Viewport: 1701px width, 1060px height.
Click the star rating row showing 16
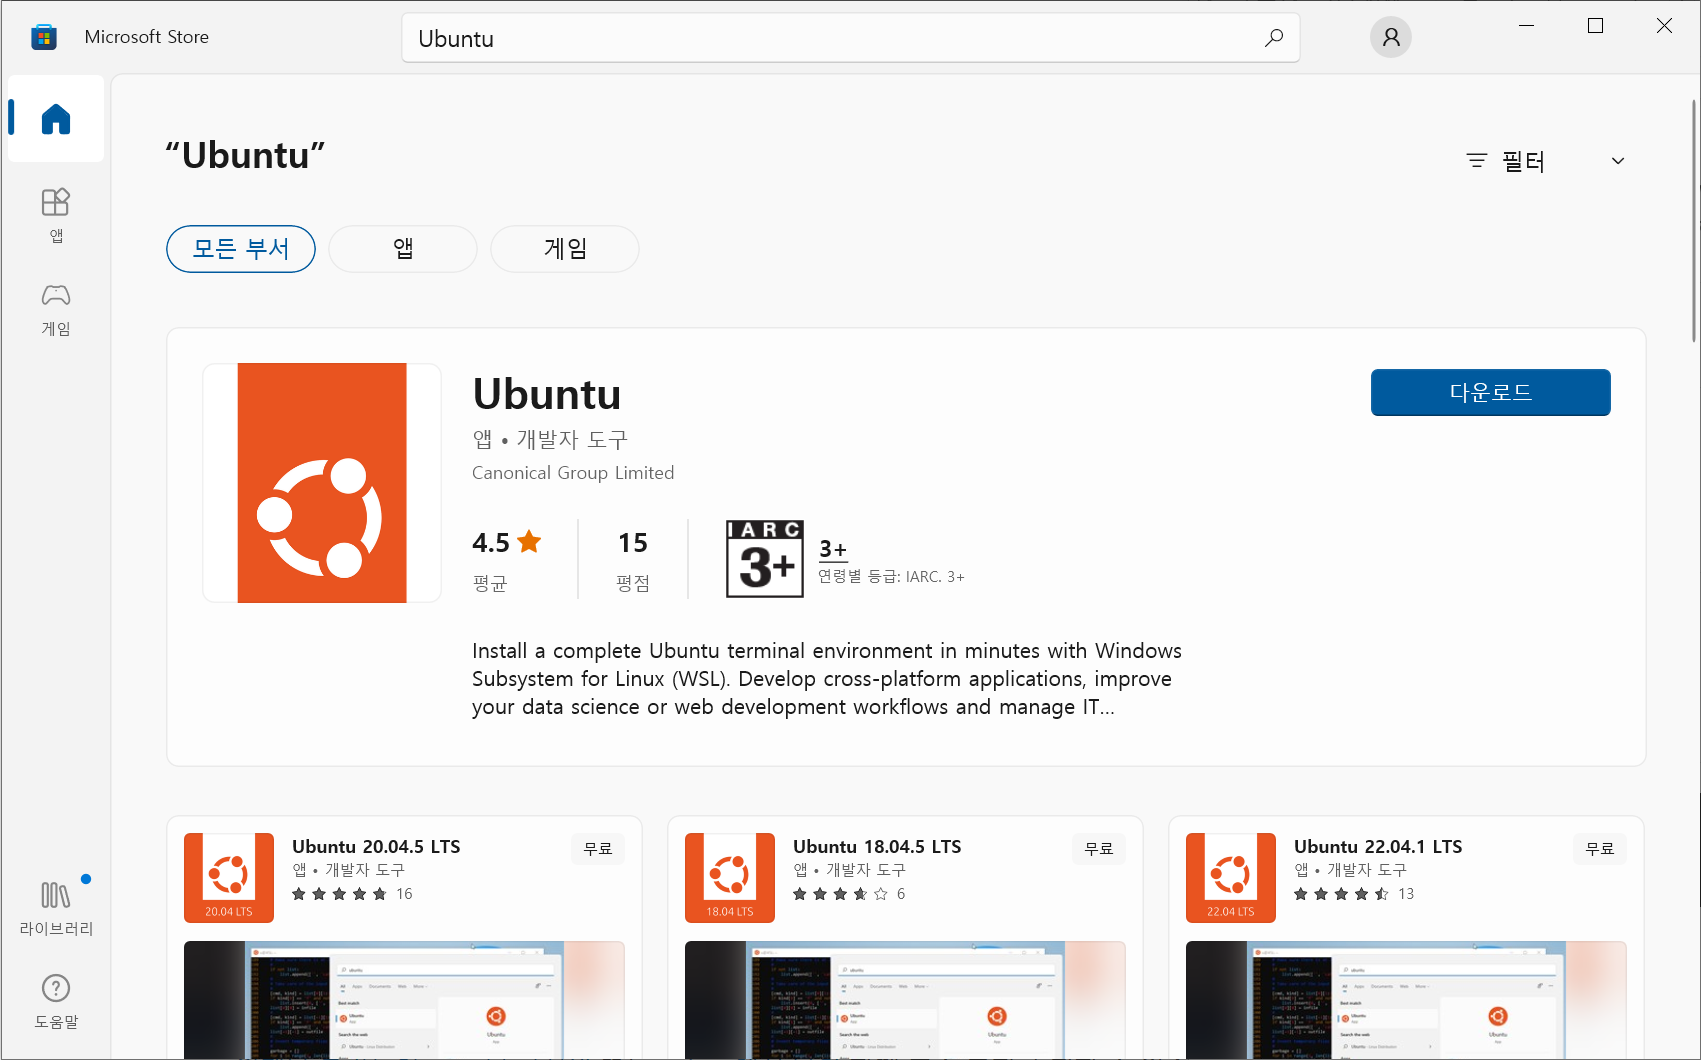[352, 894]
